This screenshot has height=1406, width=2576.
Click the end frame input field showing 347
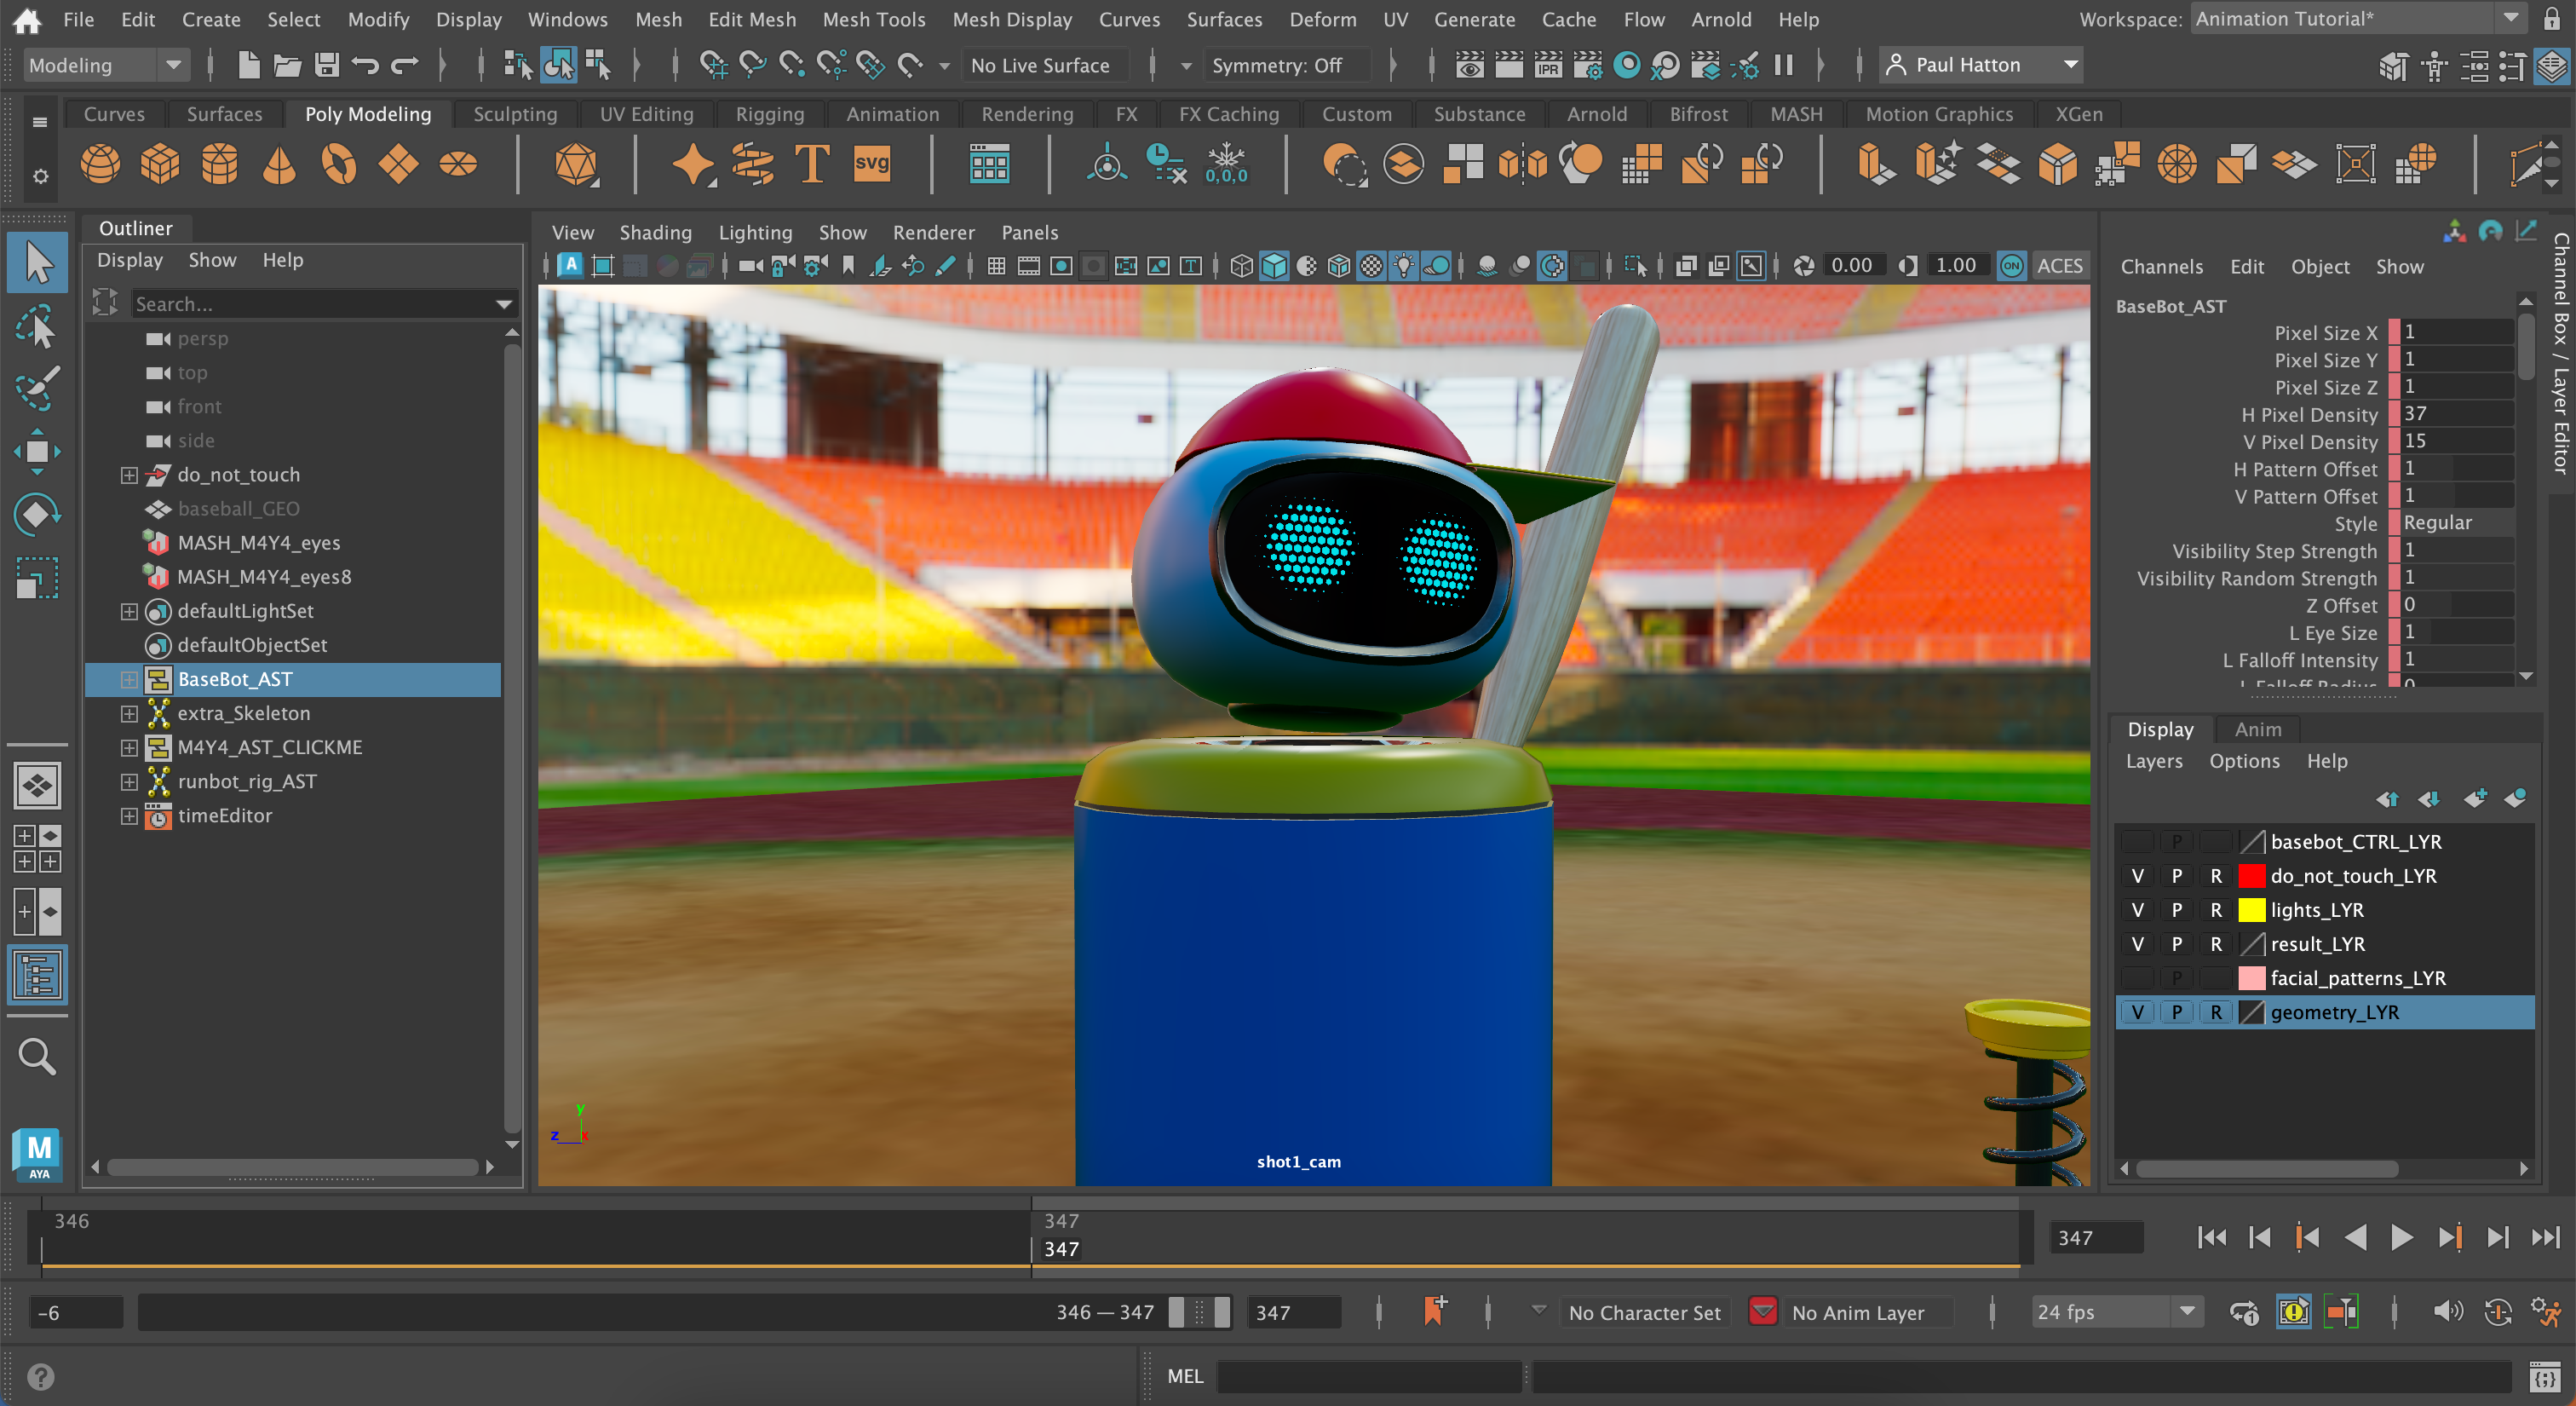tap(1295, 1312)
